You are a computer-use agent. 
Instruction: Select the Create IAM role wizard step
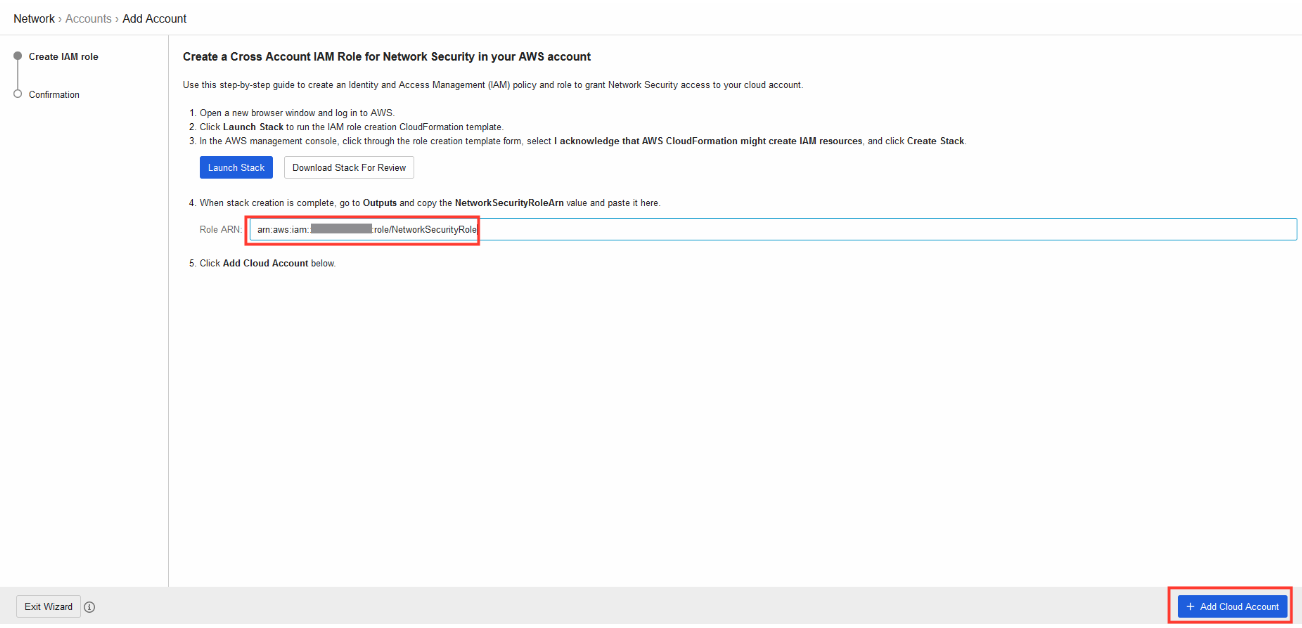[63, 57]
